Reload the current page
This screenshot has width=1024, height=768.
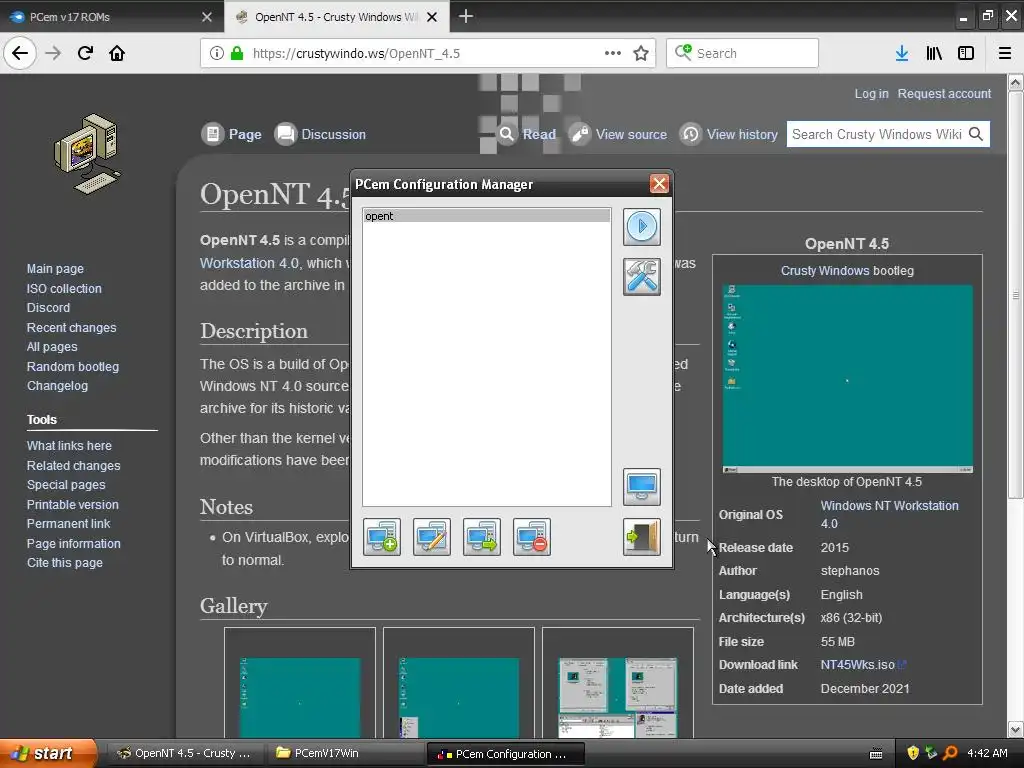click(x=85, y=53)
